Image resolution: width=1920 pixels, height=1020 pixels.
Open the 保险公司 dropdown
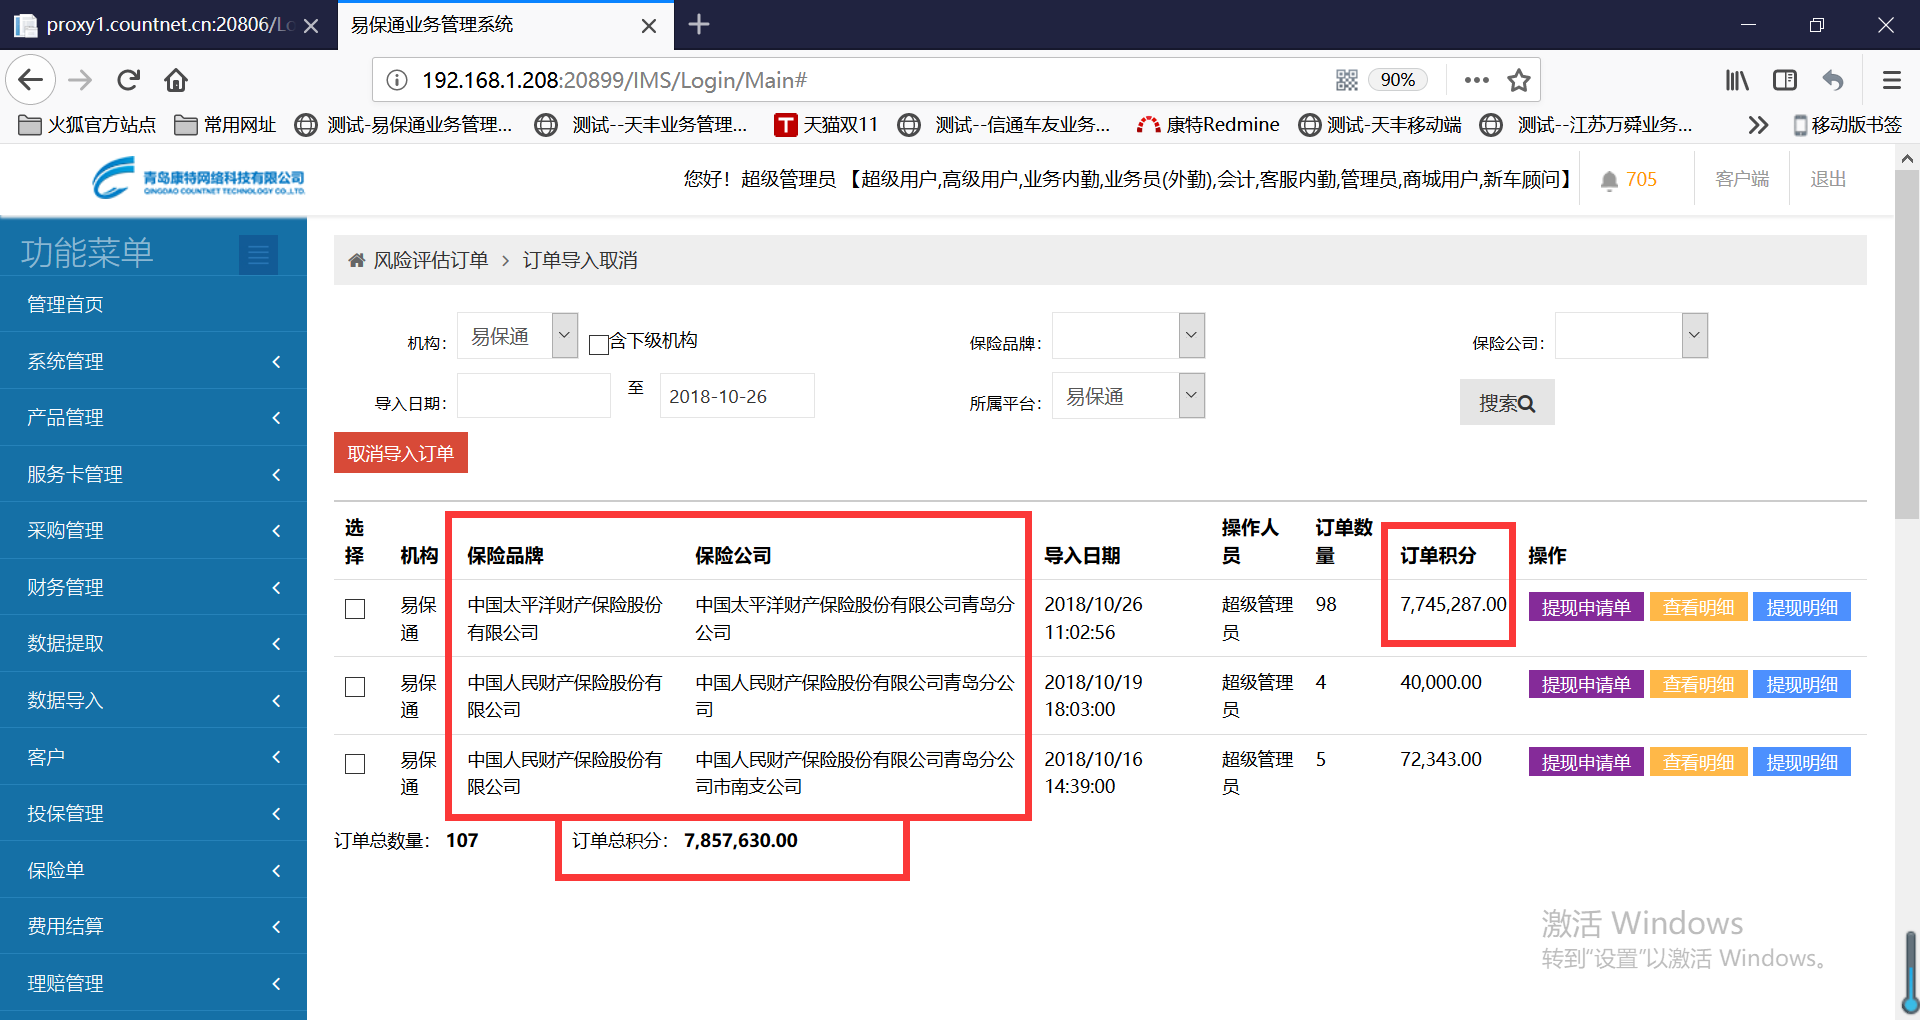click(x=1631, y=336)
